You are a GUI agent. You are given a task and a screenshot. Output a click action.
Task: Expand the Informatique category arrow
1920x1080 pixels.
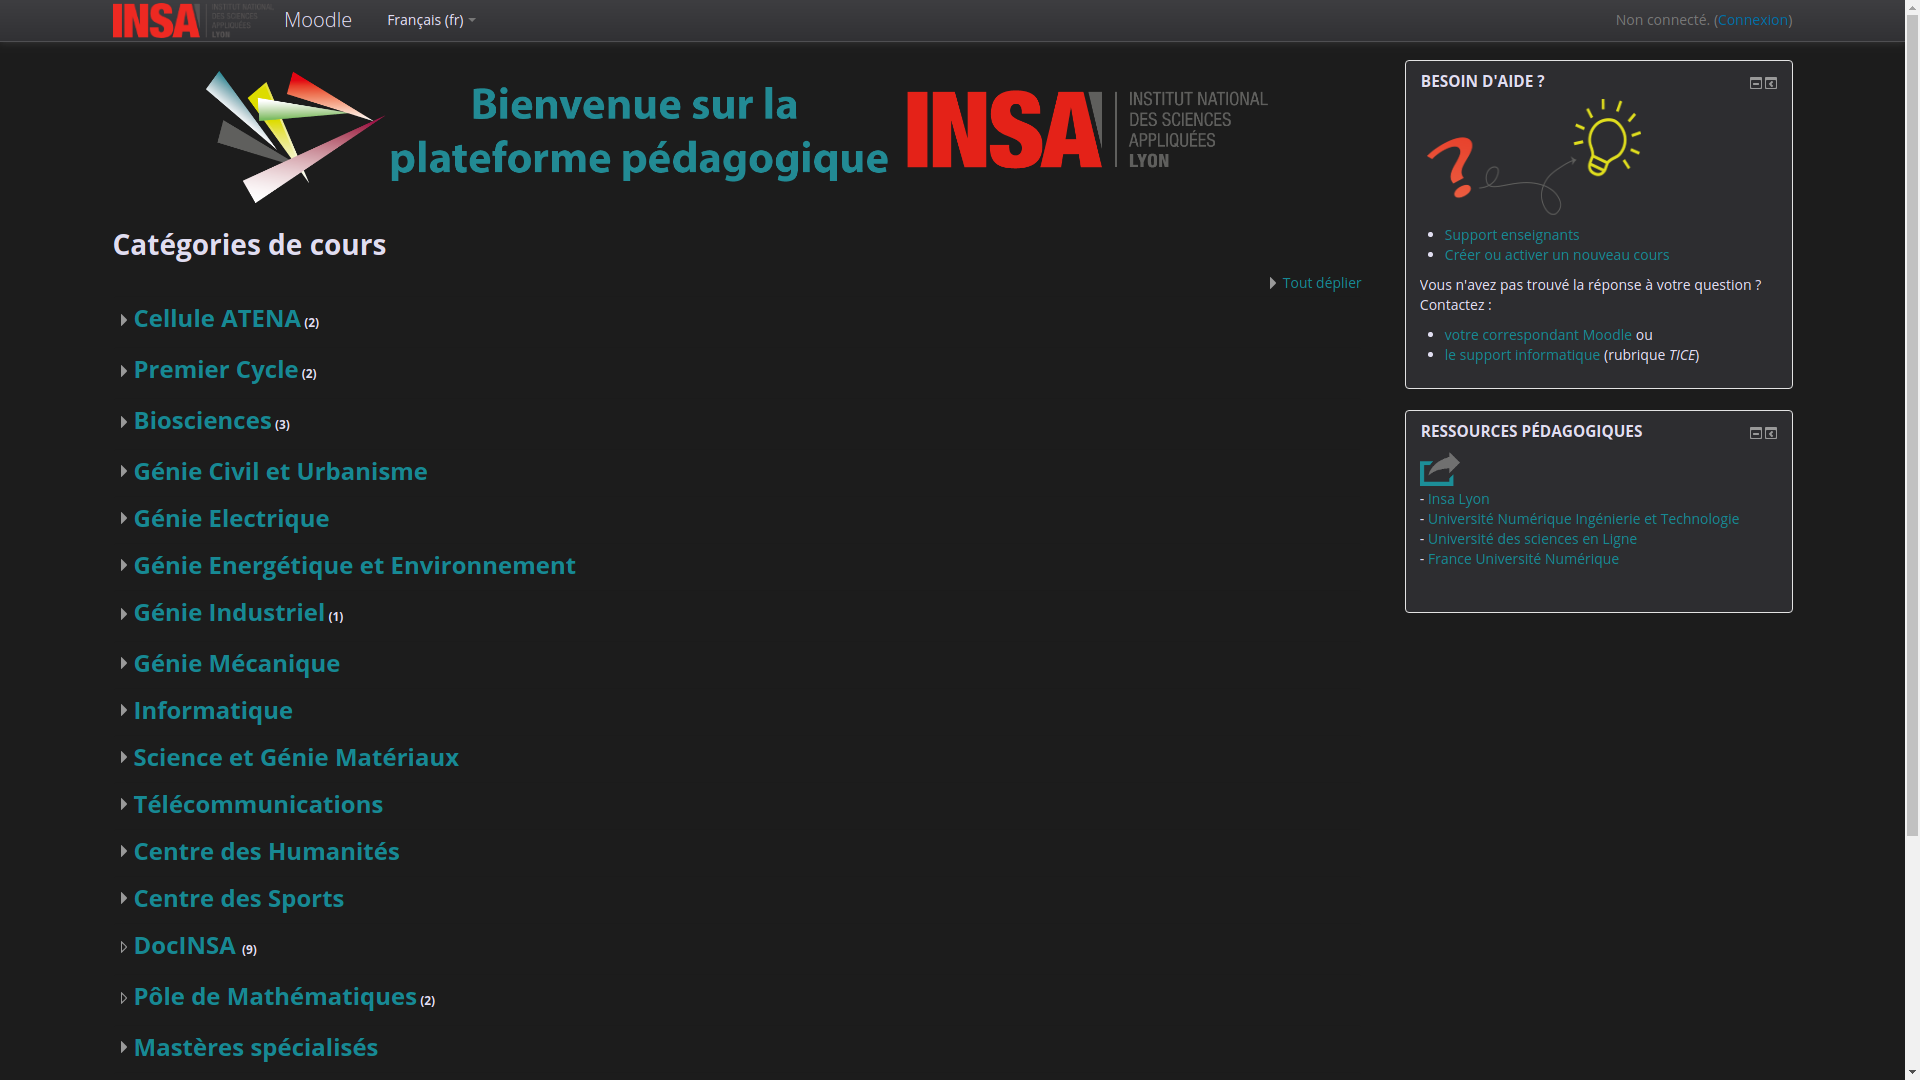point(123,710)
